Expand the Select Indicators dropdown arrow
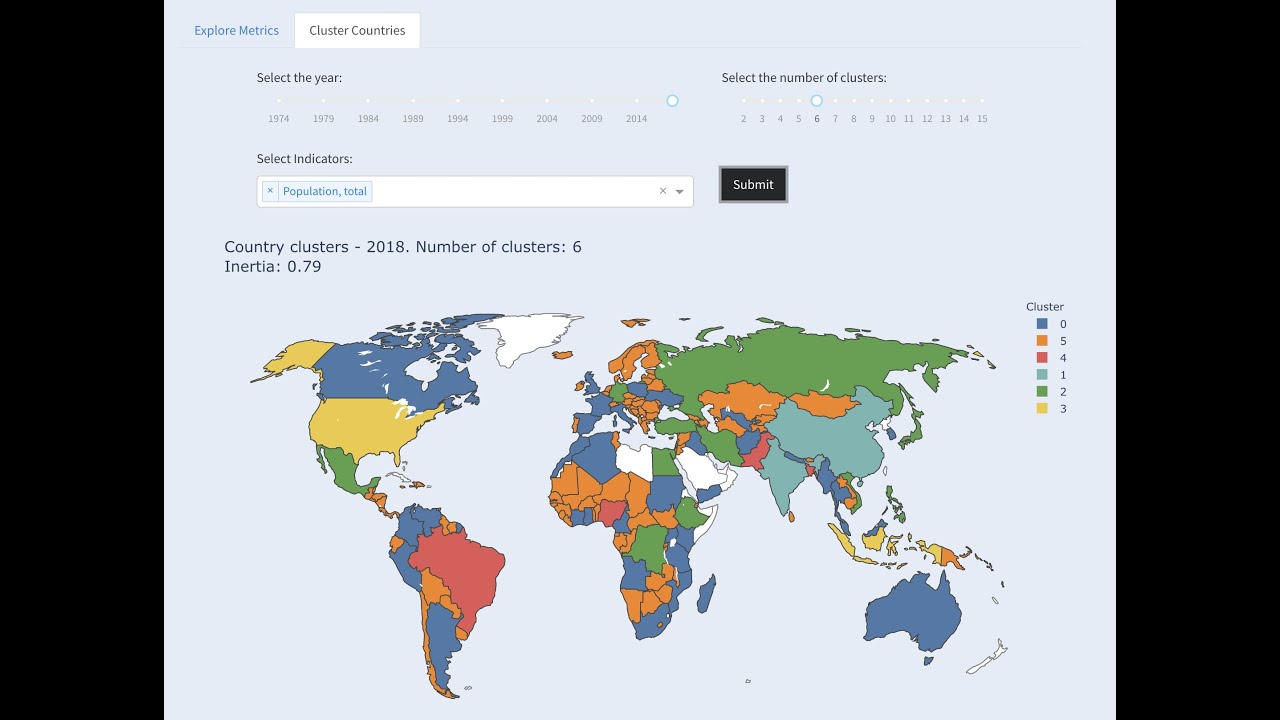The height and width of the screenshot is (720, 1280). point(680,191)
